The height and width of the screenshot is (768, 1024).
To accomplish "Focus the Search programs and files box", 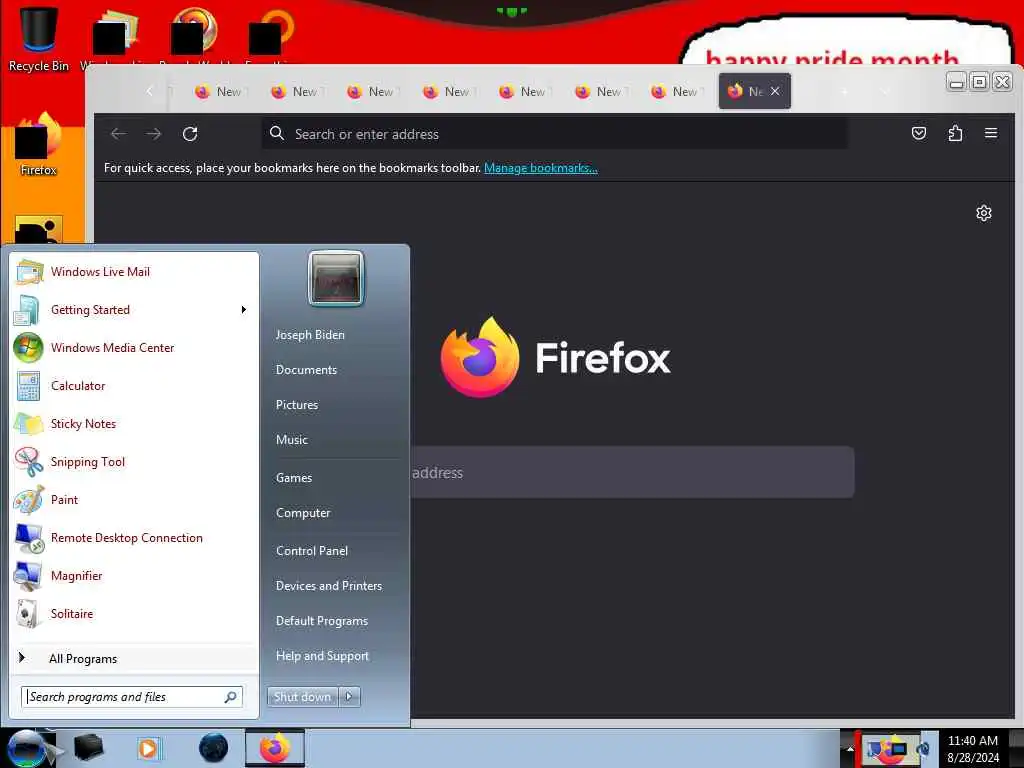I will click(132, 697).
